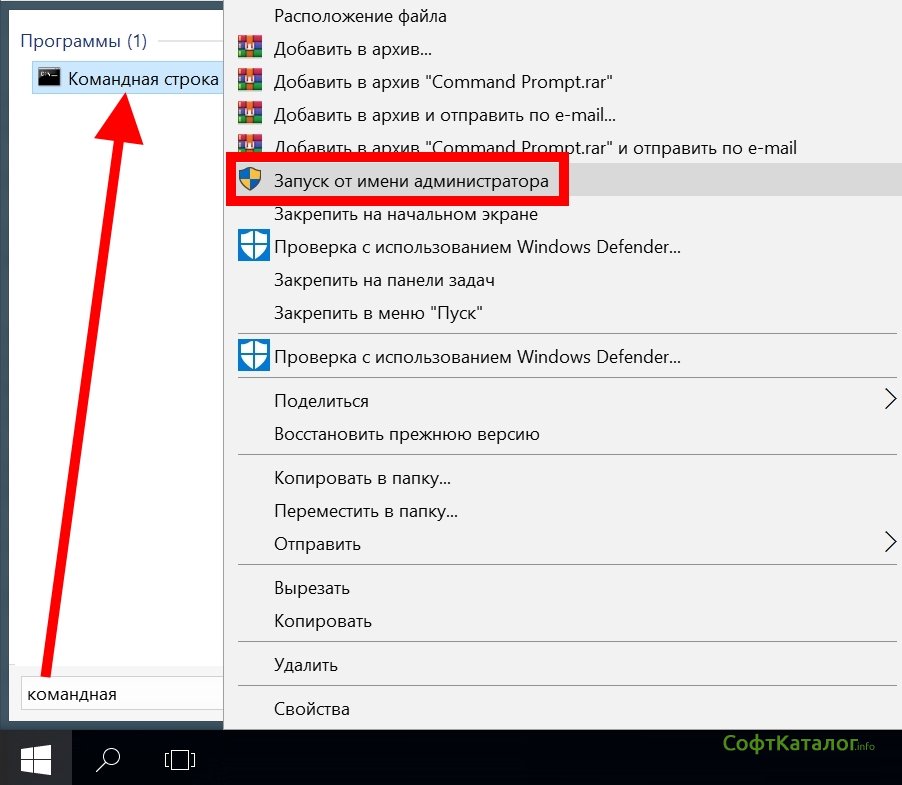This screenshot has width=902, height=785.
Task: Expand the "Поделиться" submenu arrow
Action: point(889,400)
